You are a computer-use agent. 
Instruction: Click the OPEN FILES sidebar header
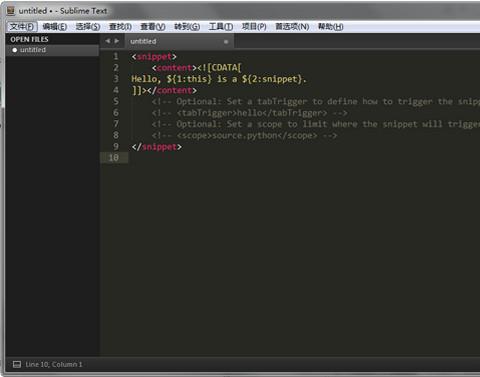pyautogui.click(x=29, y=39)
